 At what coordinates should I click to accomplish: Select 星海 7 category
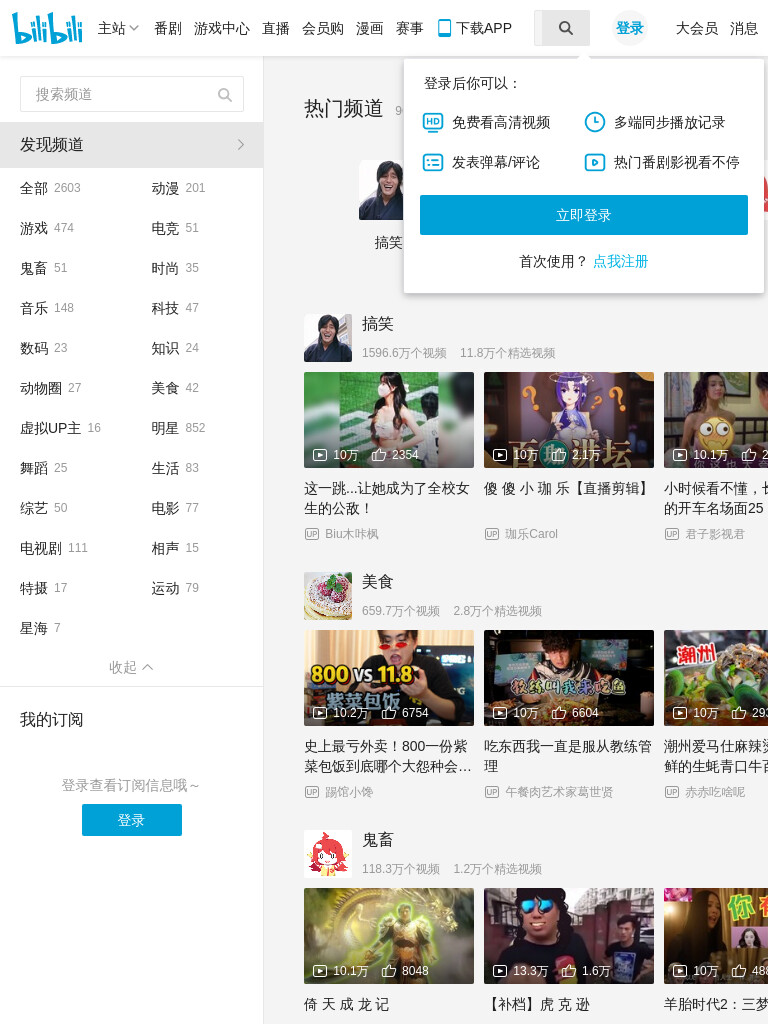40,628
